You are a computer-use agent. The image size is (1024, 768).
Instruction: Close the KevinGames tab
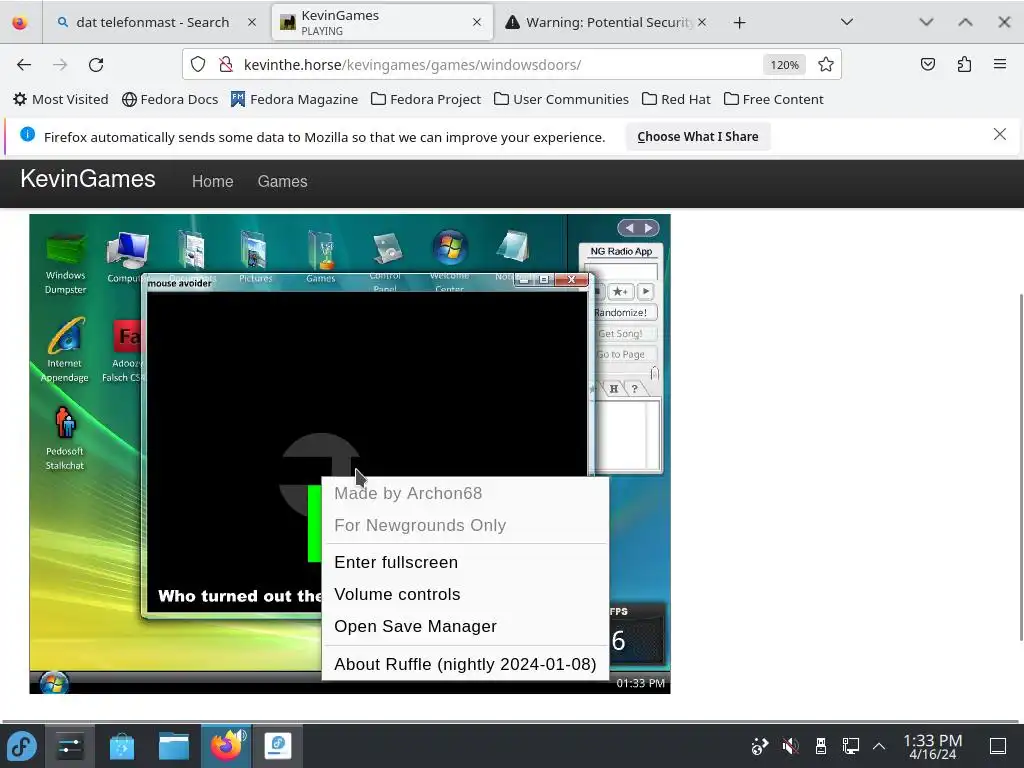tap(477, 22)
